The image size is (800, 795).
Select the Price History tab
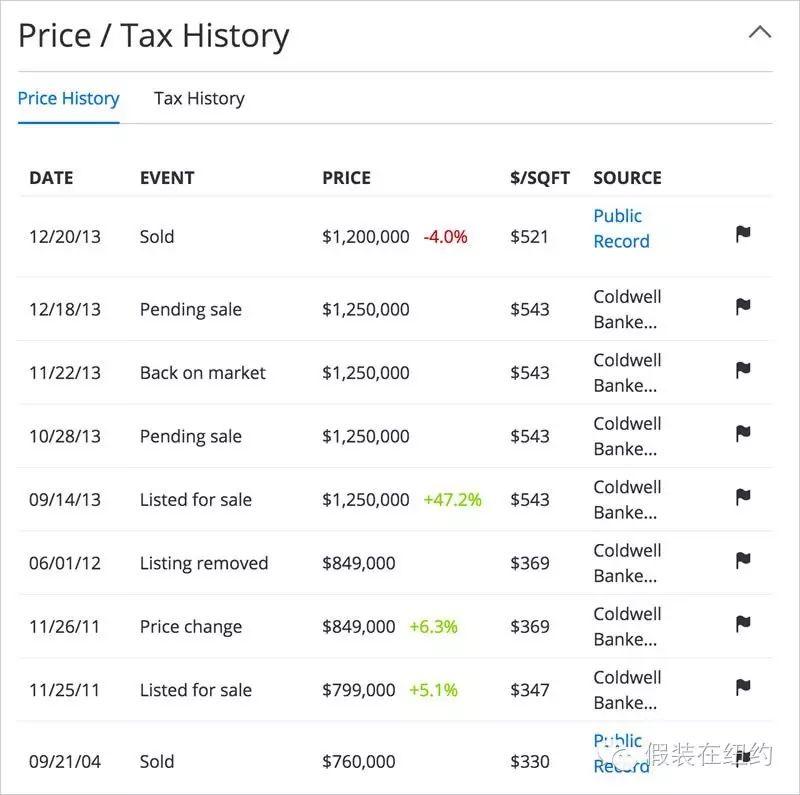click(x=68, y=98)
